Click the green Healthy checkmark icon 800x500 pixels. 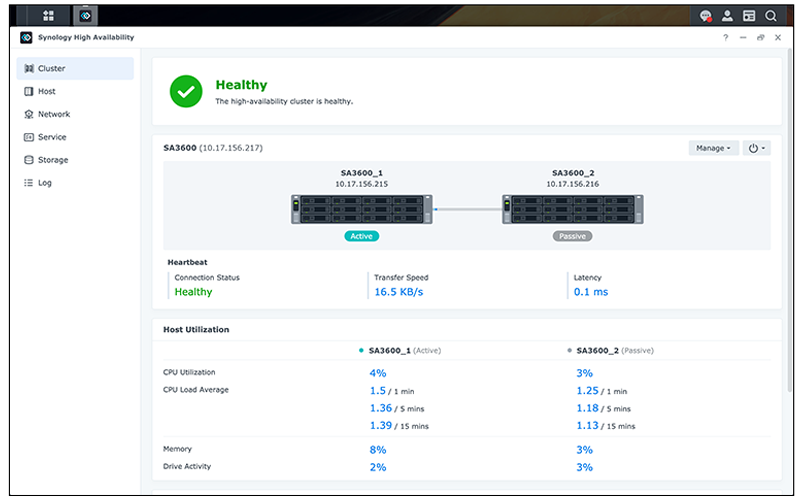(186, 91)
